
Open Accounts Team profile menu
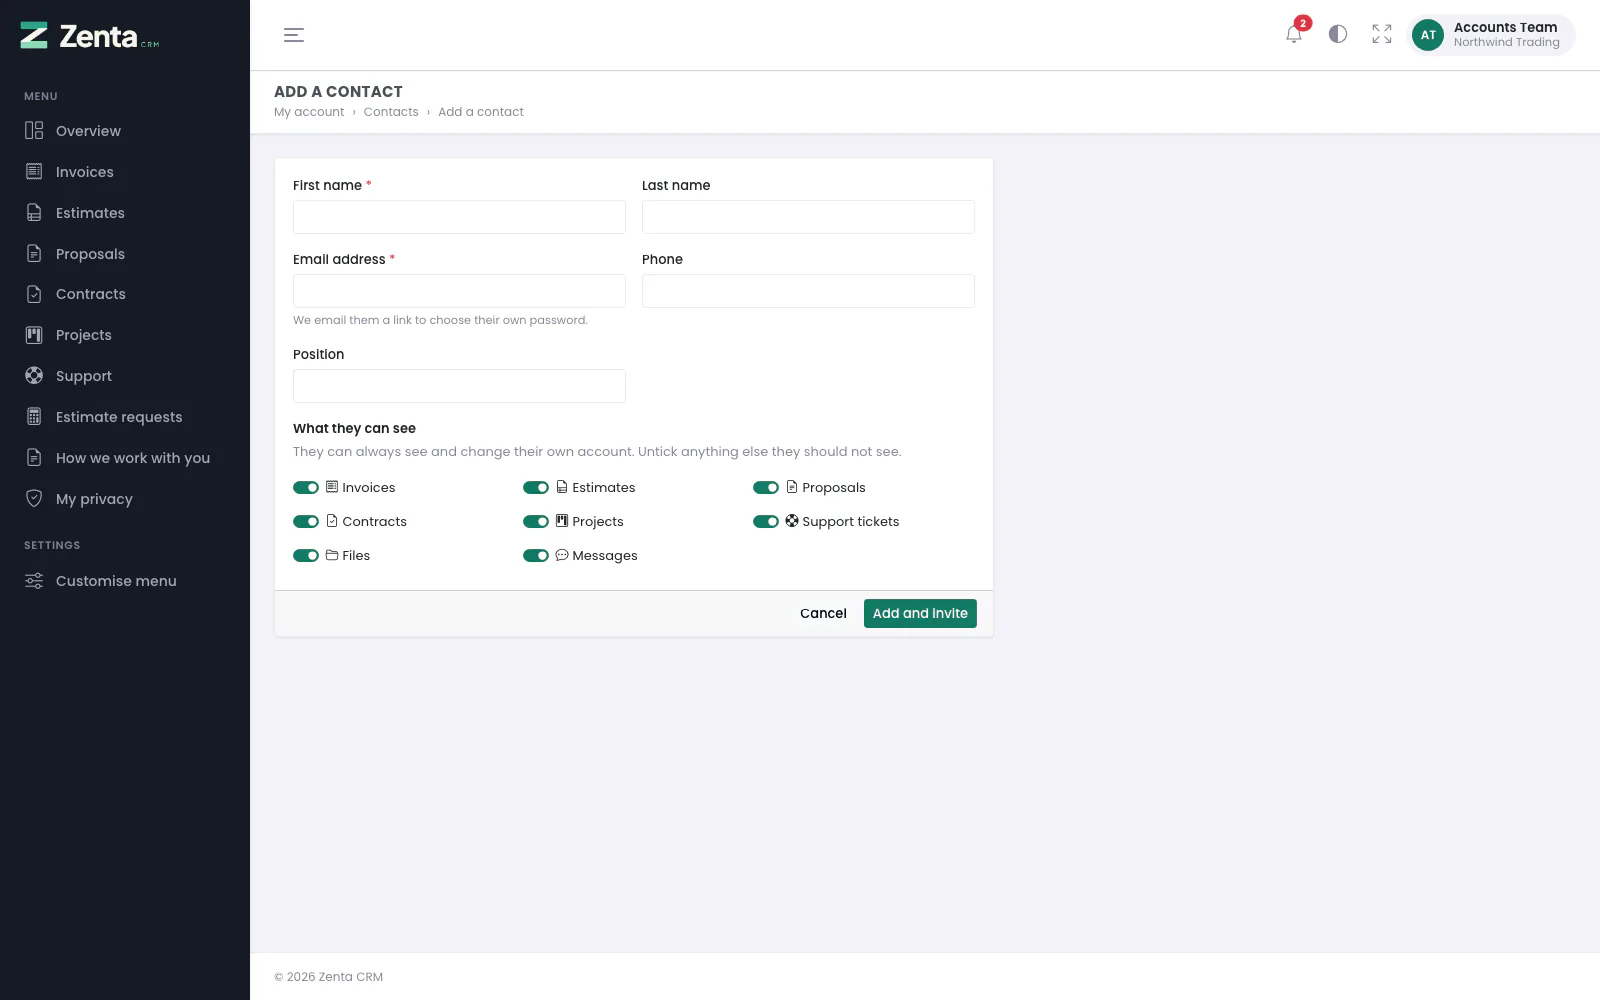coord(1491,35)
